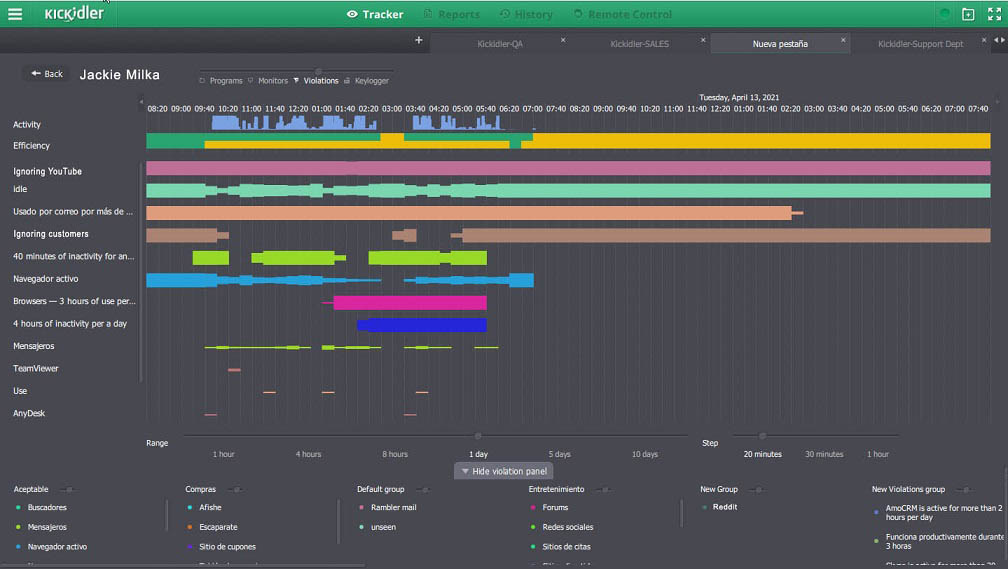
Task: Click the Ignoring customers row label
Action: point(51,234)
